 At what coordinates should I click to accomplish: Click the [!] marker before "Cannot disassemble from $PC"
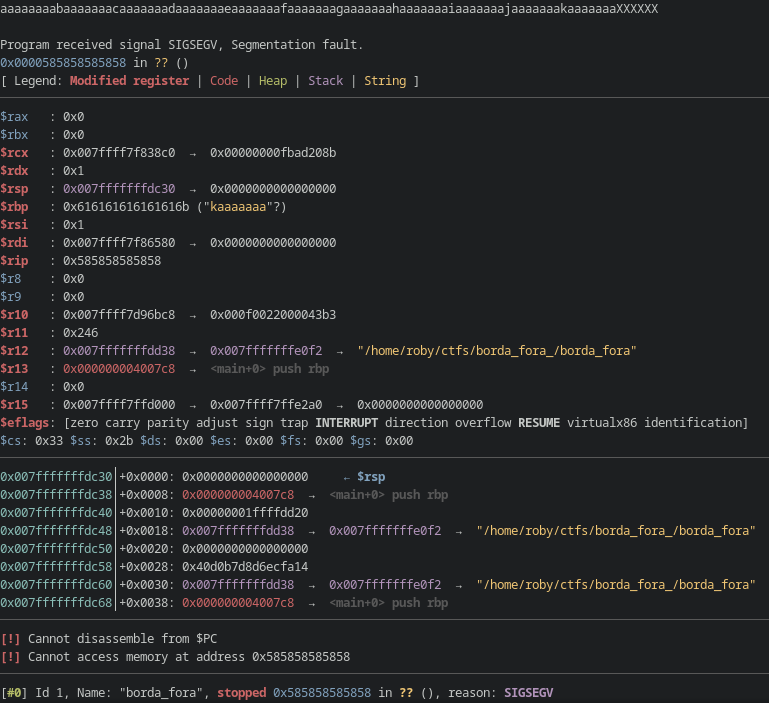click(11, 639)
